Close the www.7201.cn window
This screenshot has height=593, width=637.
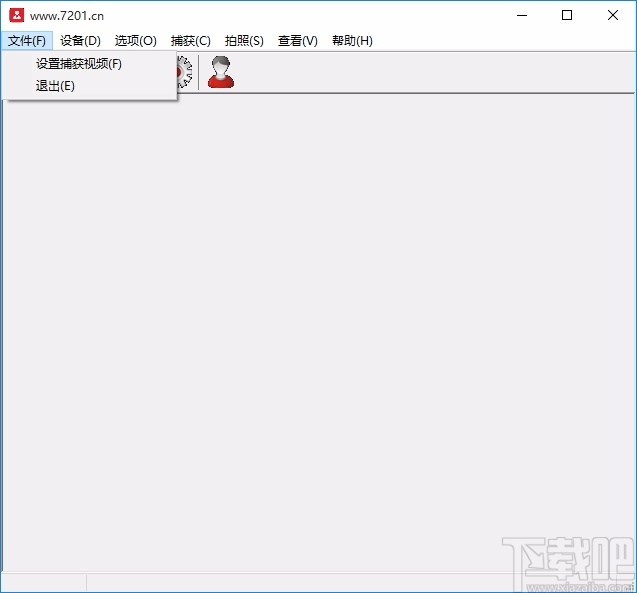coord(613,15)
